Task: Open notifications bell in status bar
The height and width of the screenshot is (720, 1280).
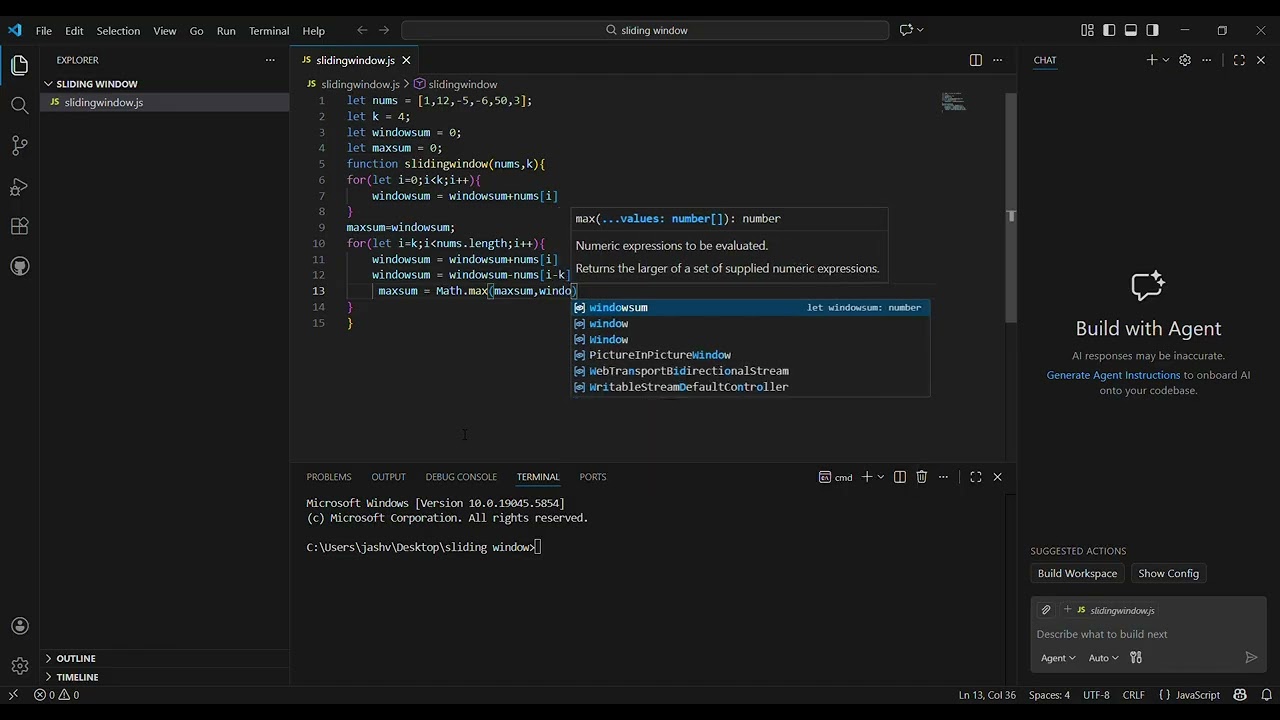Action: 1266,695
